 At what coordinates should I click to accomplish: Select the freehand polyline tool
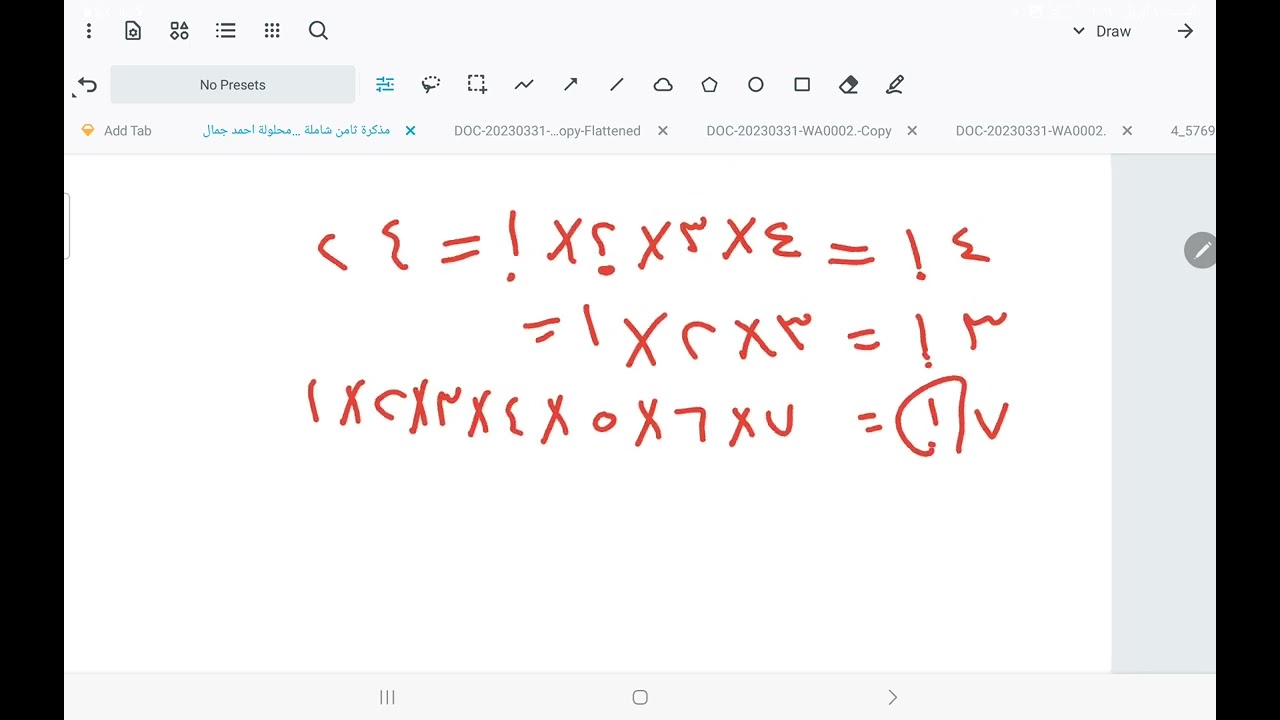click(x=524, y=85)
